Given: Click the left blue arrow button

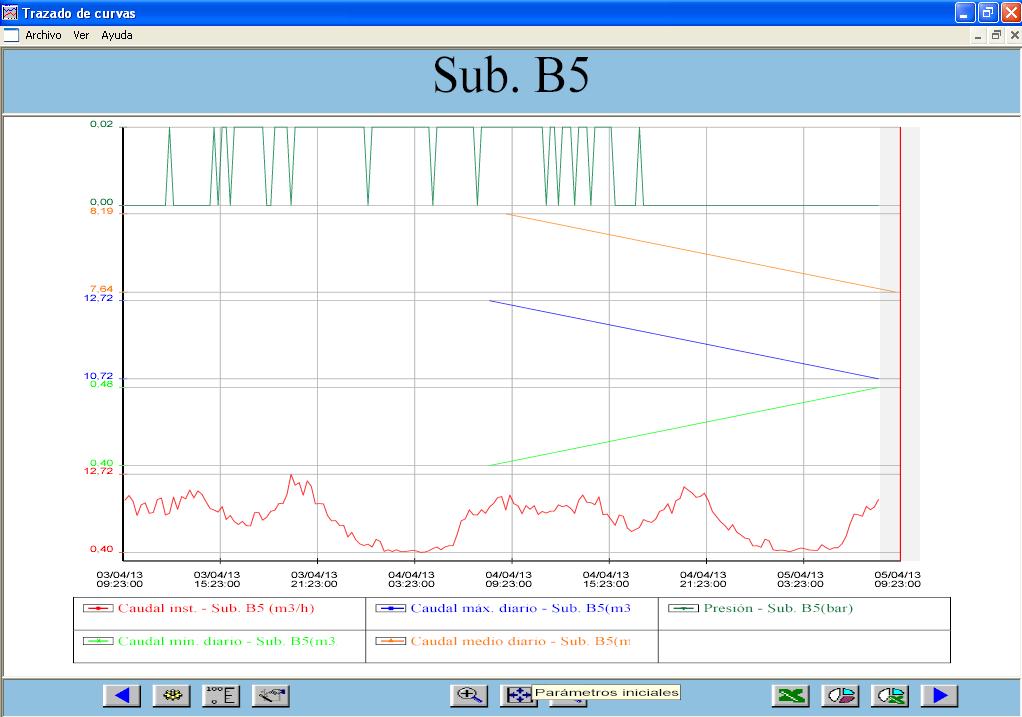Looking at the screenshot, I should pos(122,696).
